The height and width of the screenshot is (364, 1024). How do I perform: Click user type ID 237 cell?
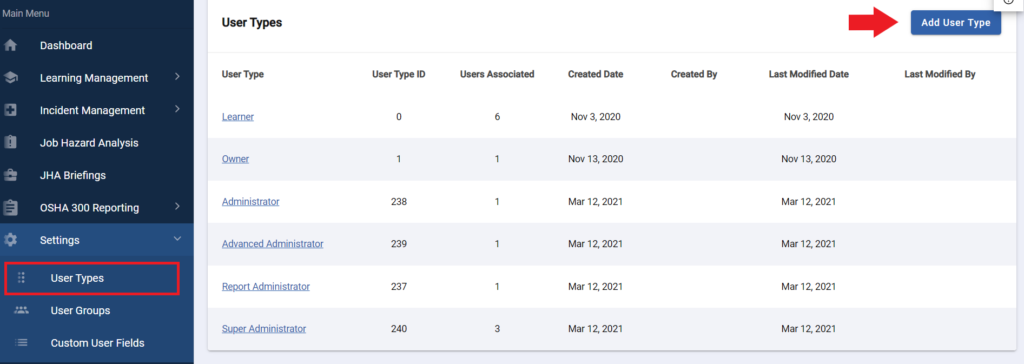tap(399, 286)
